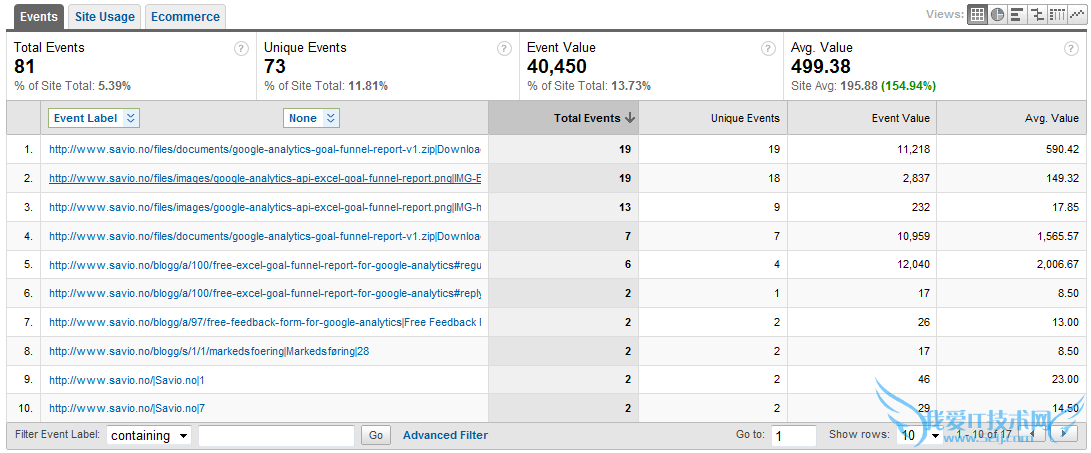The width and height of the screenshot is (1091, 453).
Task: Switch to the Site Usage tab
Action: tap(104, 17)
